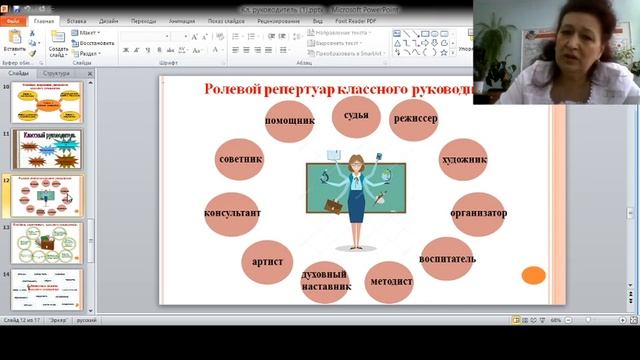The width and height of the screenshot is (640, 360).
Task: Click the Slide Sorter view icon
Action: (x=525, y=320)
